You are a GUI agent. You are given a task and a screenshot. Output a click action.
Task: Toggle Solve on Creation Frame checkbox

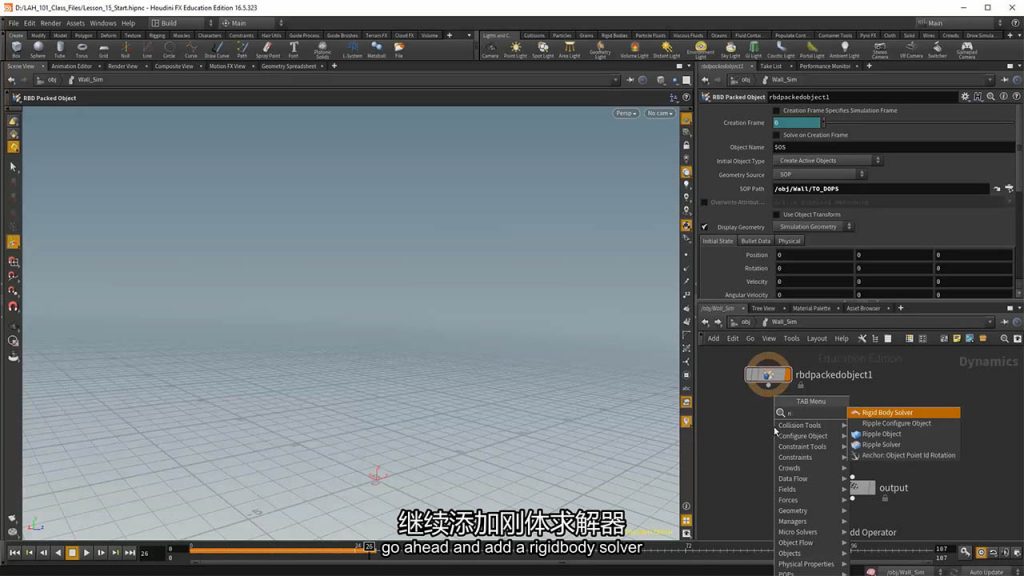776,135
